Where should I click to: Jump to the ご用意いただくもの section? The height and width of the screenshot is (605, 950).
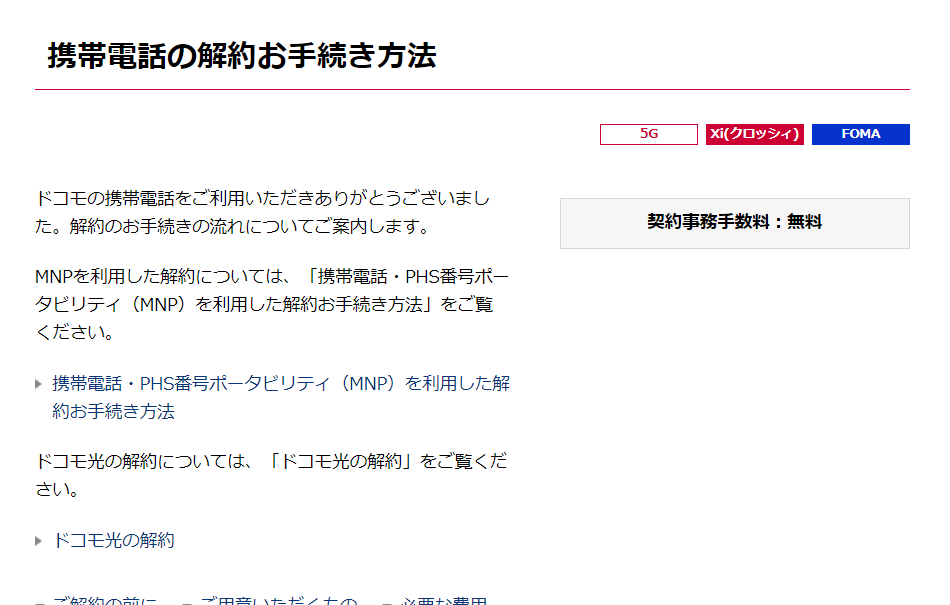(279, 600)
